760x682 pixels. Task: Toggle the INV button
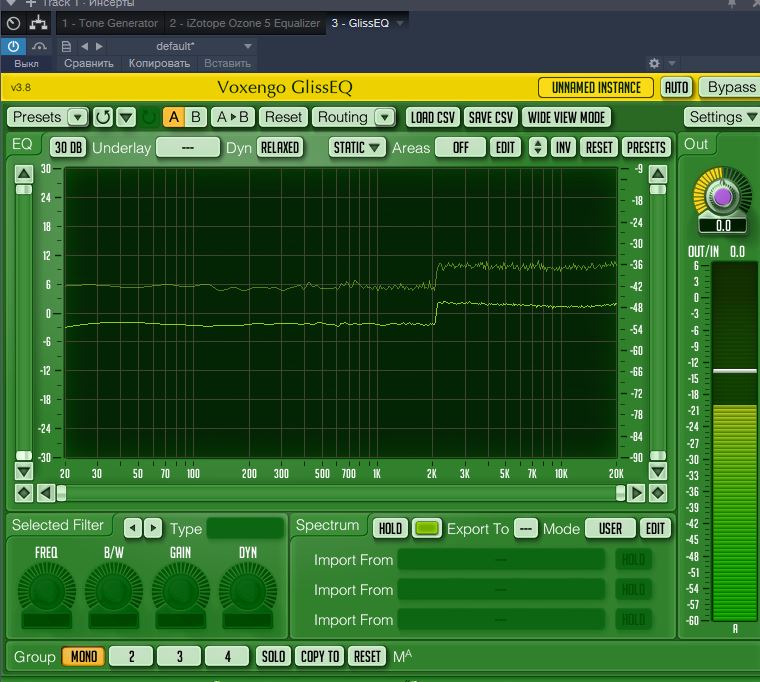tap(563, 147)
